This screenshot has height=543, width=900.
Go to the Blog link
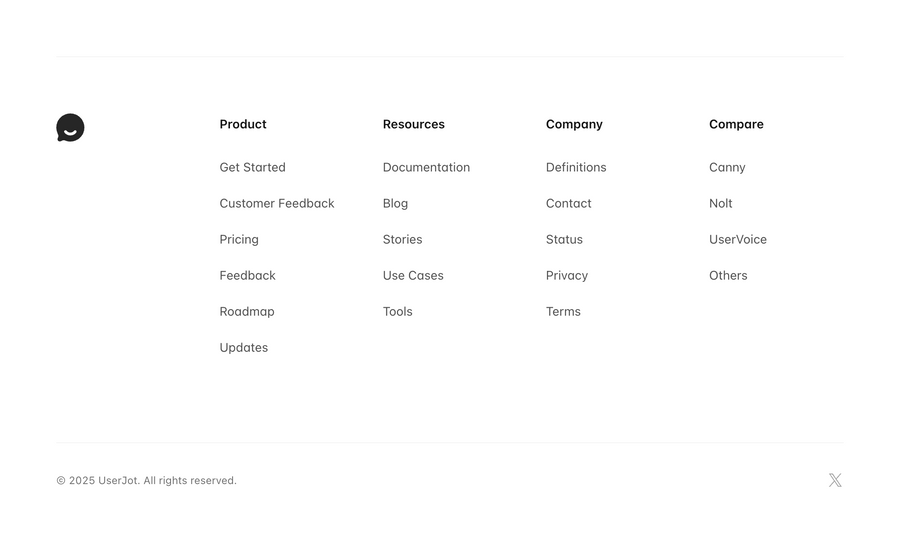(x=395, y=203)
